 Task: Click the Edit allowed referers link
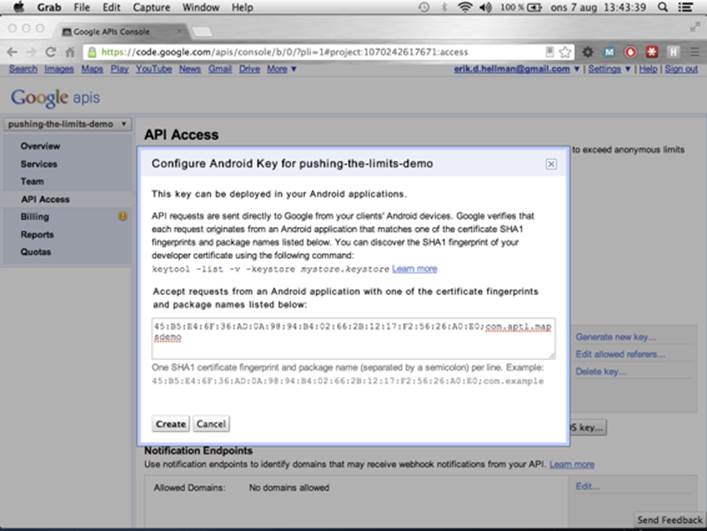pos(620,354)
